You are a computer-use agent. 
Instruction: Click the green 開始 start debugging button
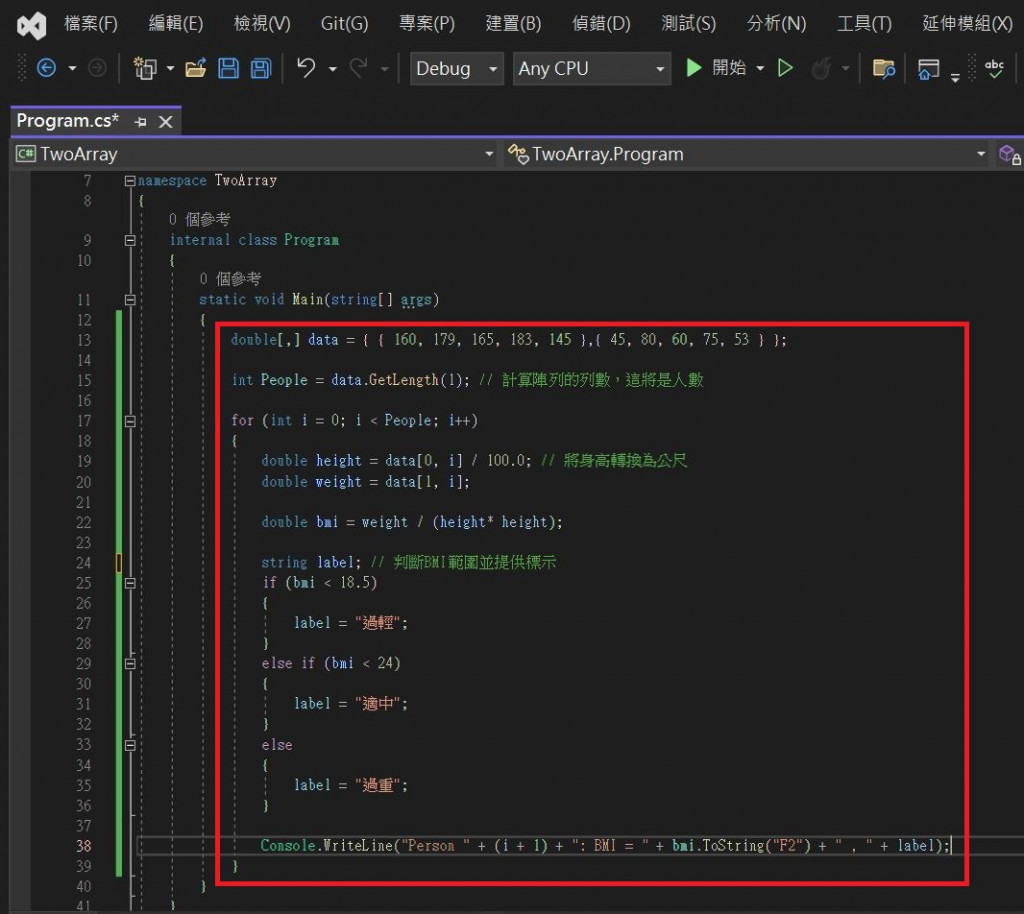tap(715, 68)
